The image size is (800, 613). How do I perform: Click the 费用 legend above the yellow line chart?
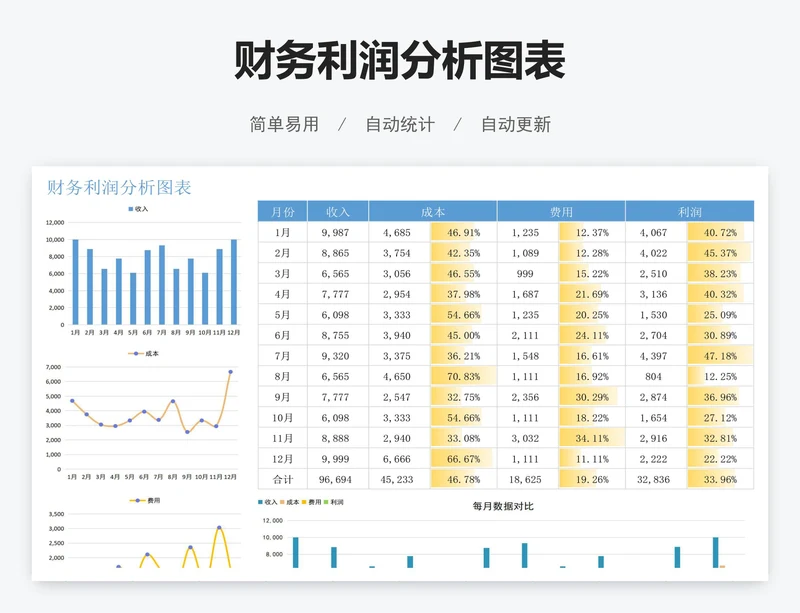145,500
